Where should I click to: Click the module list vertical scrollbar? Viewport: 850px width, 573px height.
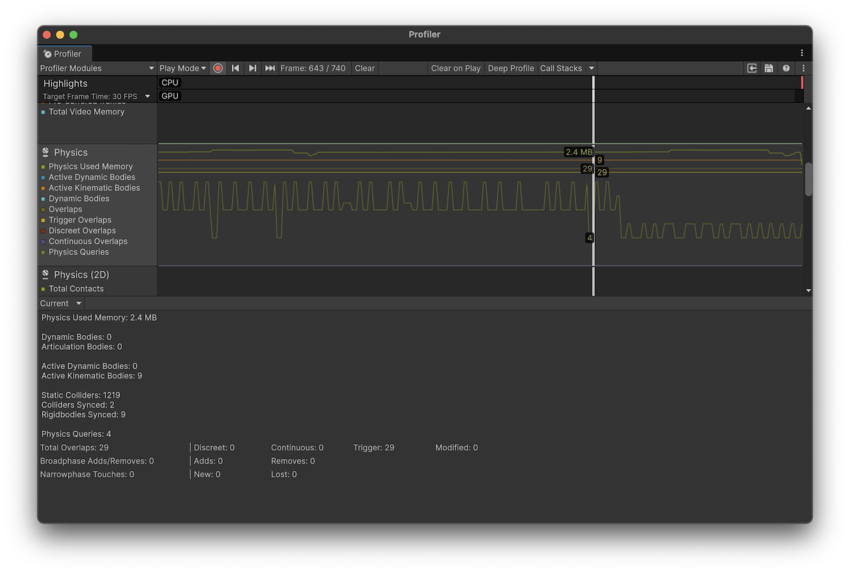click(x=808, y=180)
